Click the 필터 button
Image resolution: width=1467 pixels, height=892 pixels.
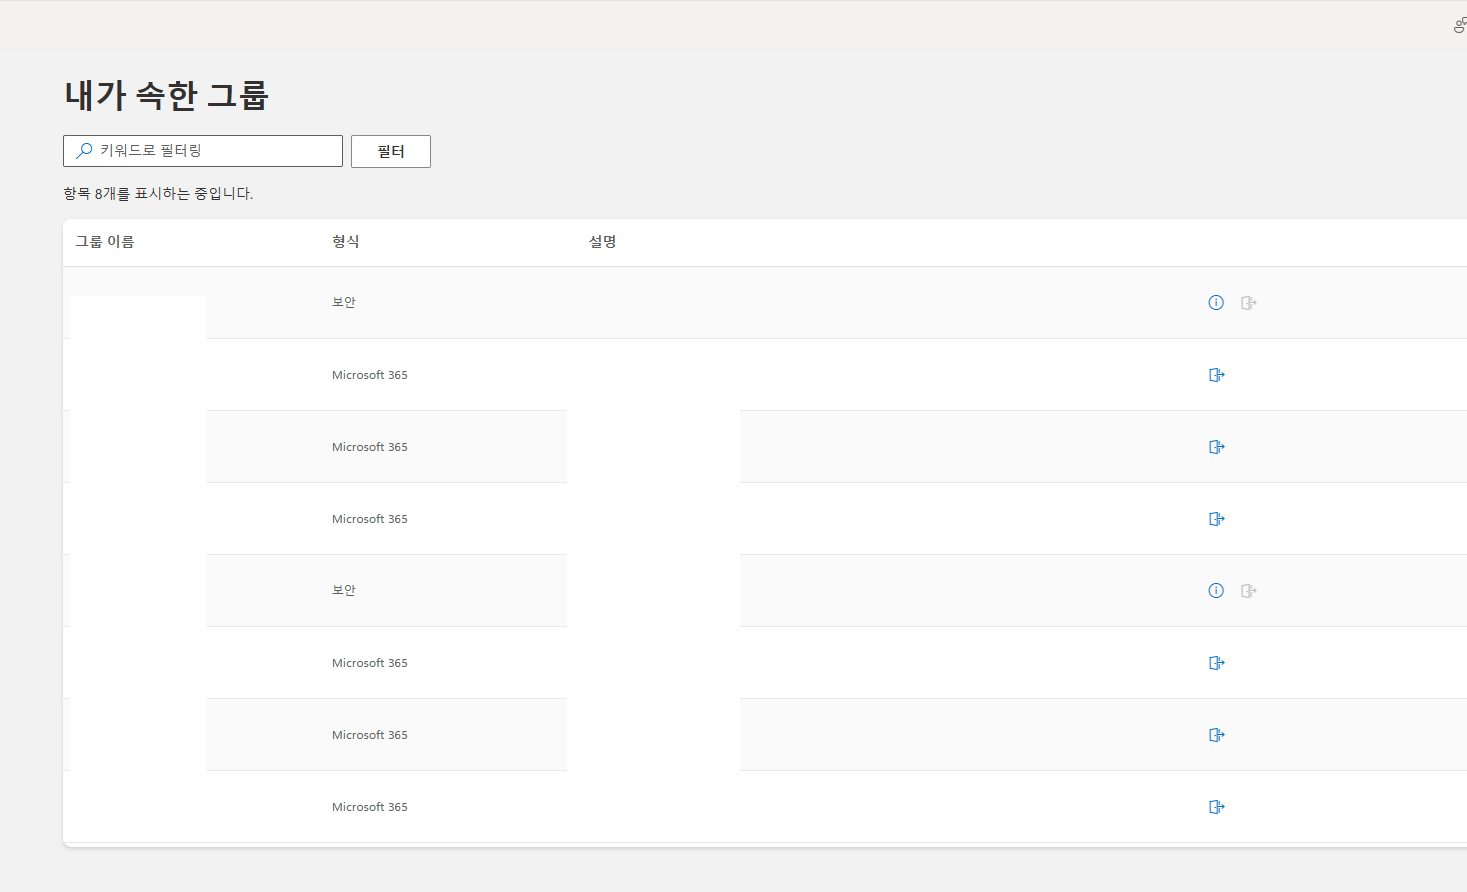pos(391,151)
